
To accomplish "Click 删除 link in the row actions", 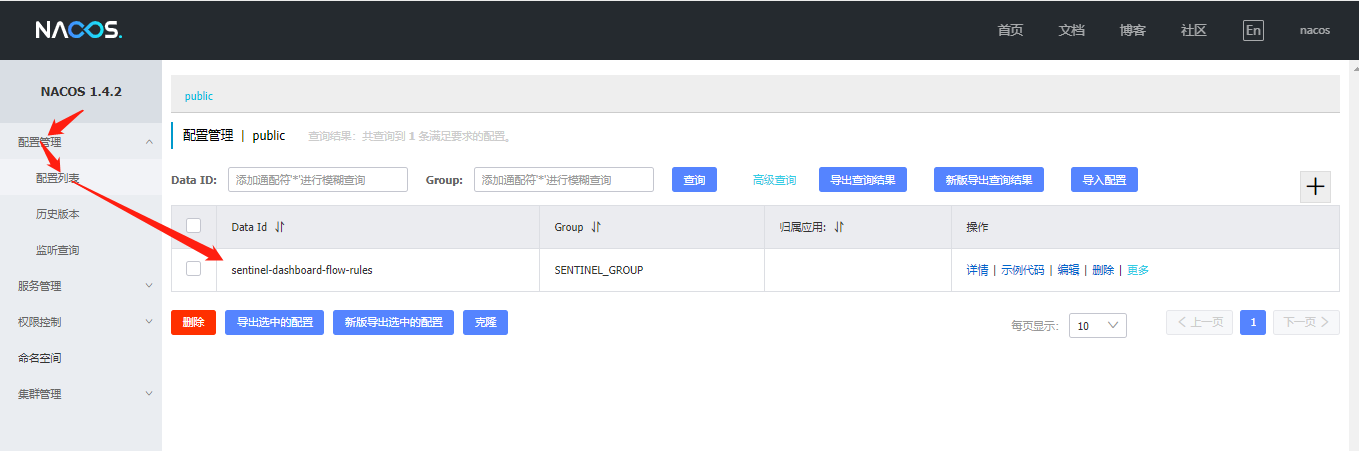I will (1103, 270).
